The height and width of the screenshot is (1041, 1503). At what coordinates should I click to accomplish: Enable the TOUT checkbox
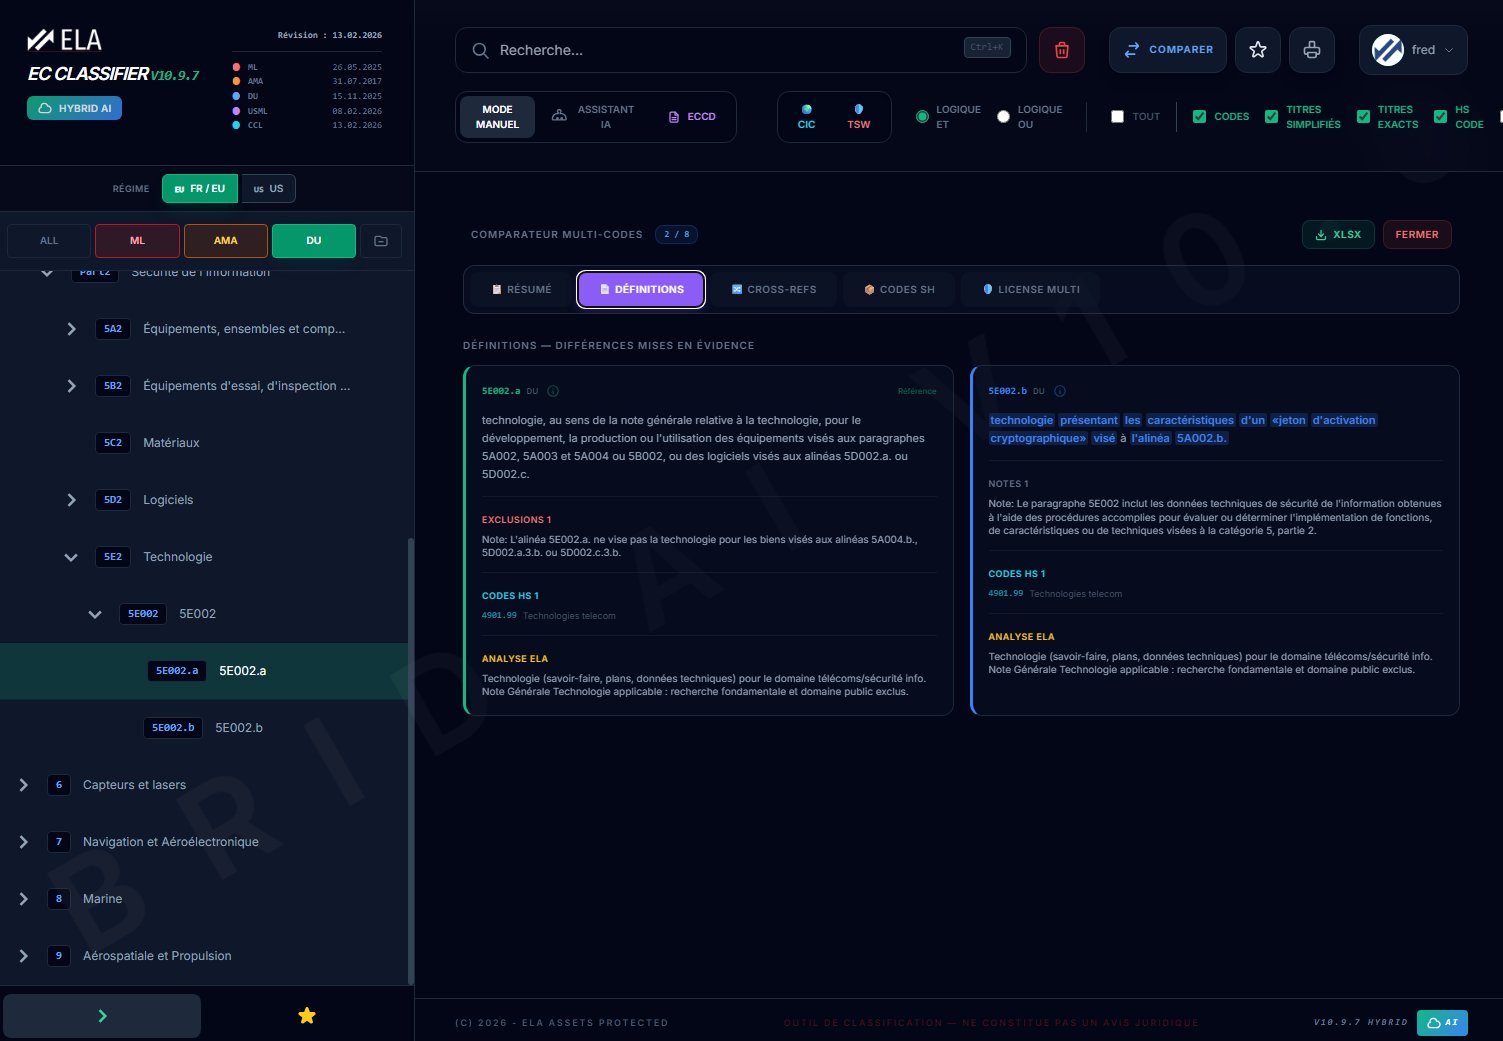(1117, 117)
